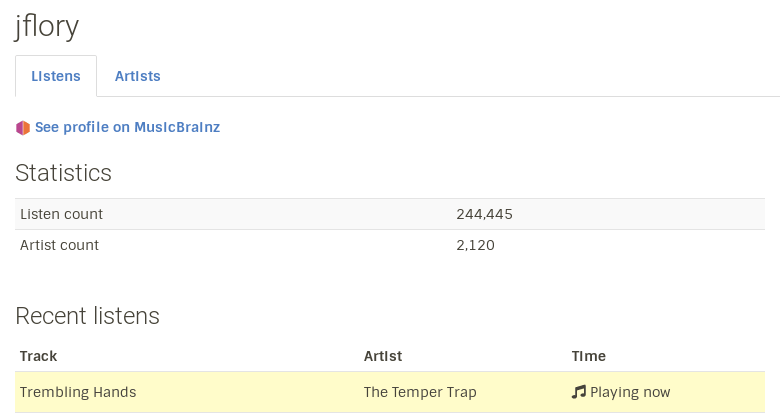Click the Time column header
780x414 pixels.
[588, 356]
